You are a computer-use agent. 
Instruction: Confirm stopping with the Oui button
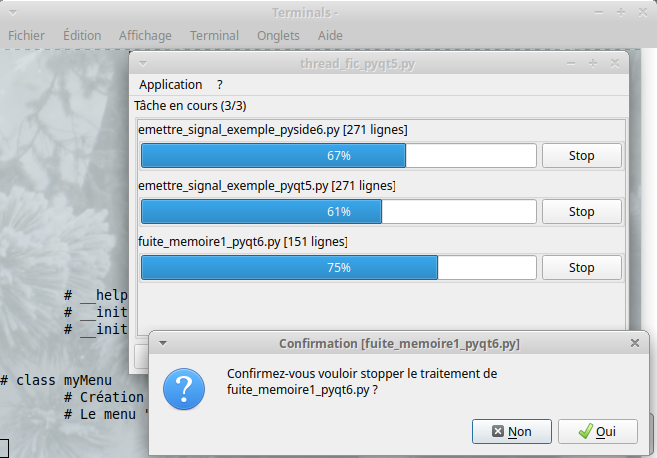597,432
